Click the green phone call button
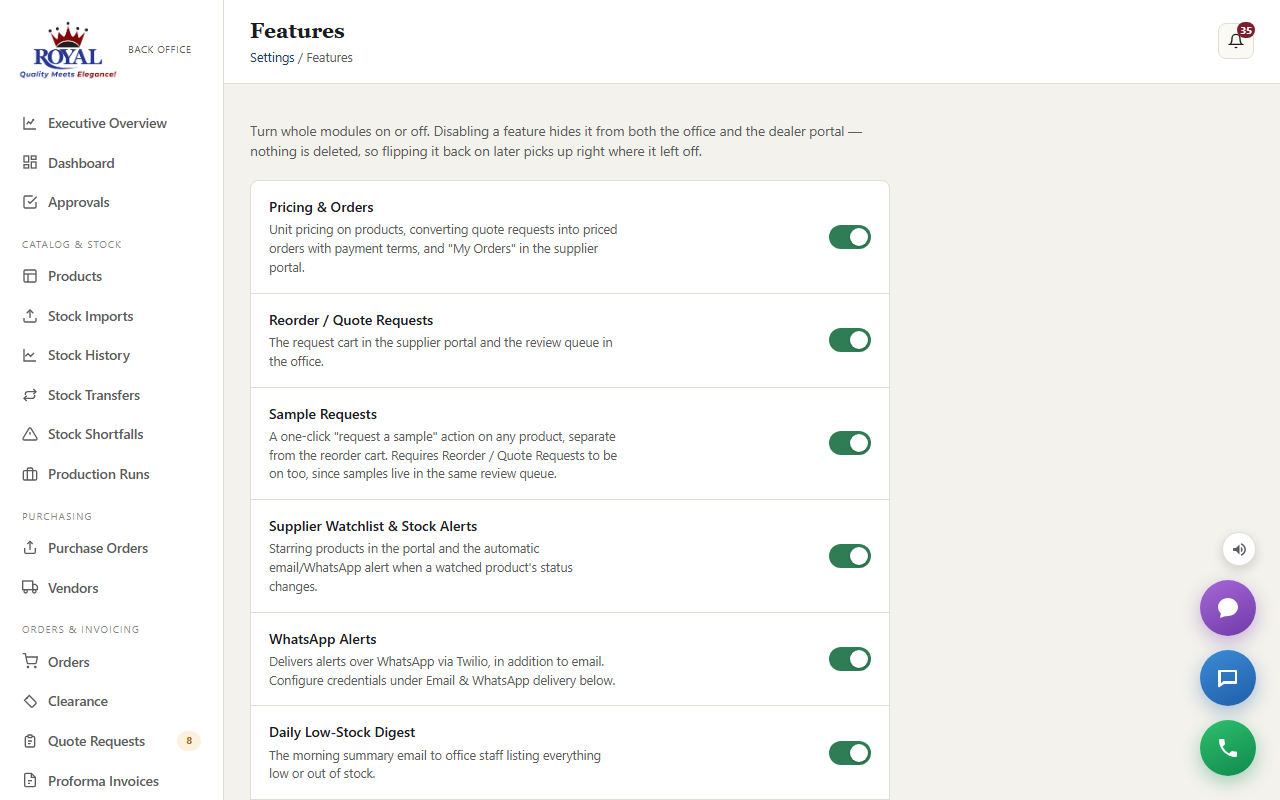 click(1228, 748)
